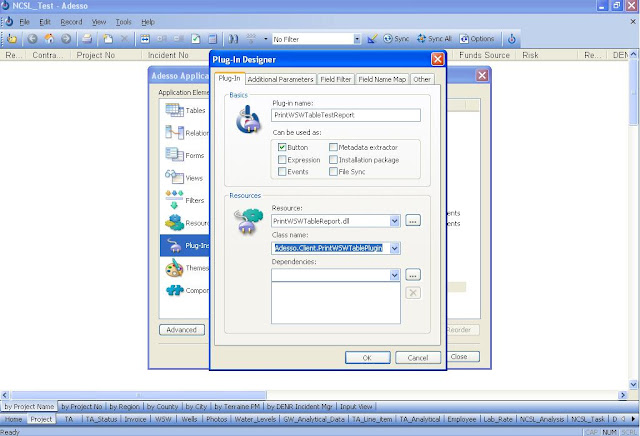Switch to the Other tab
The image size is (640, 436).
(x=422, y=79)
